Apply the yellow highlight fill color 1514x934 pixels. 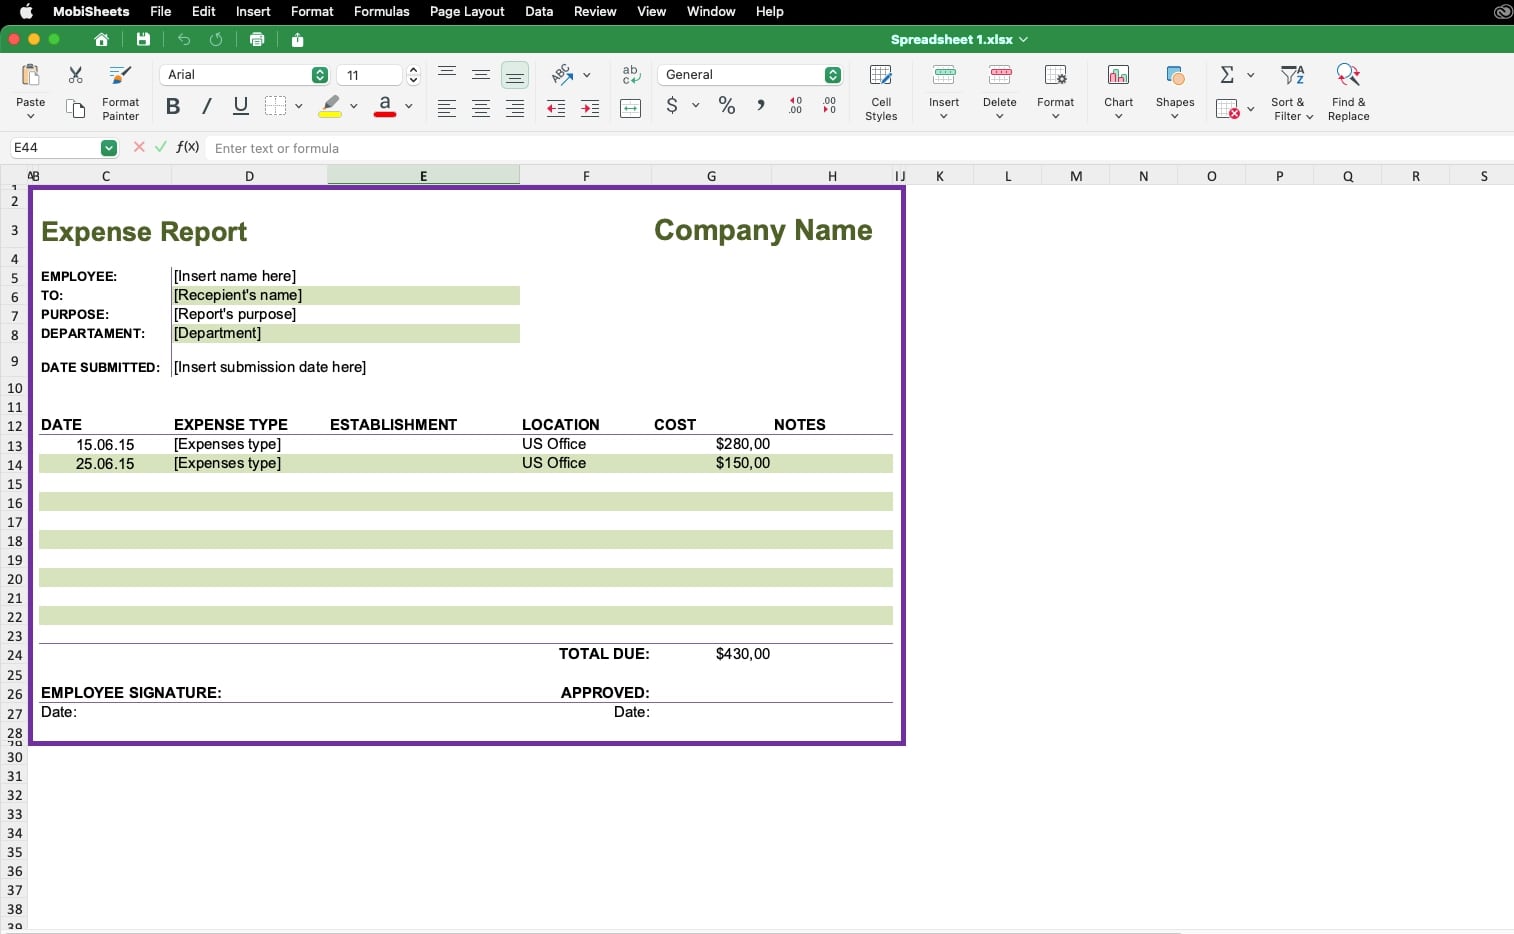point(330,106)
